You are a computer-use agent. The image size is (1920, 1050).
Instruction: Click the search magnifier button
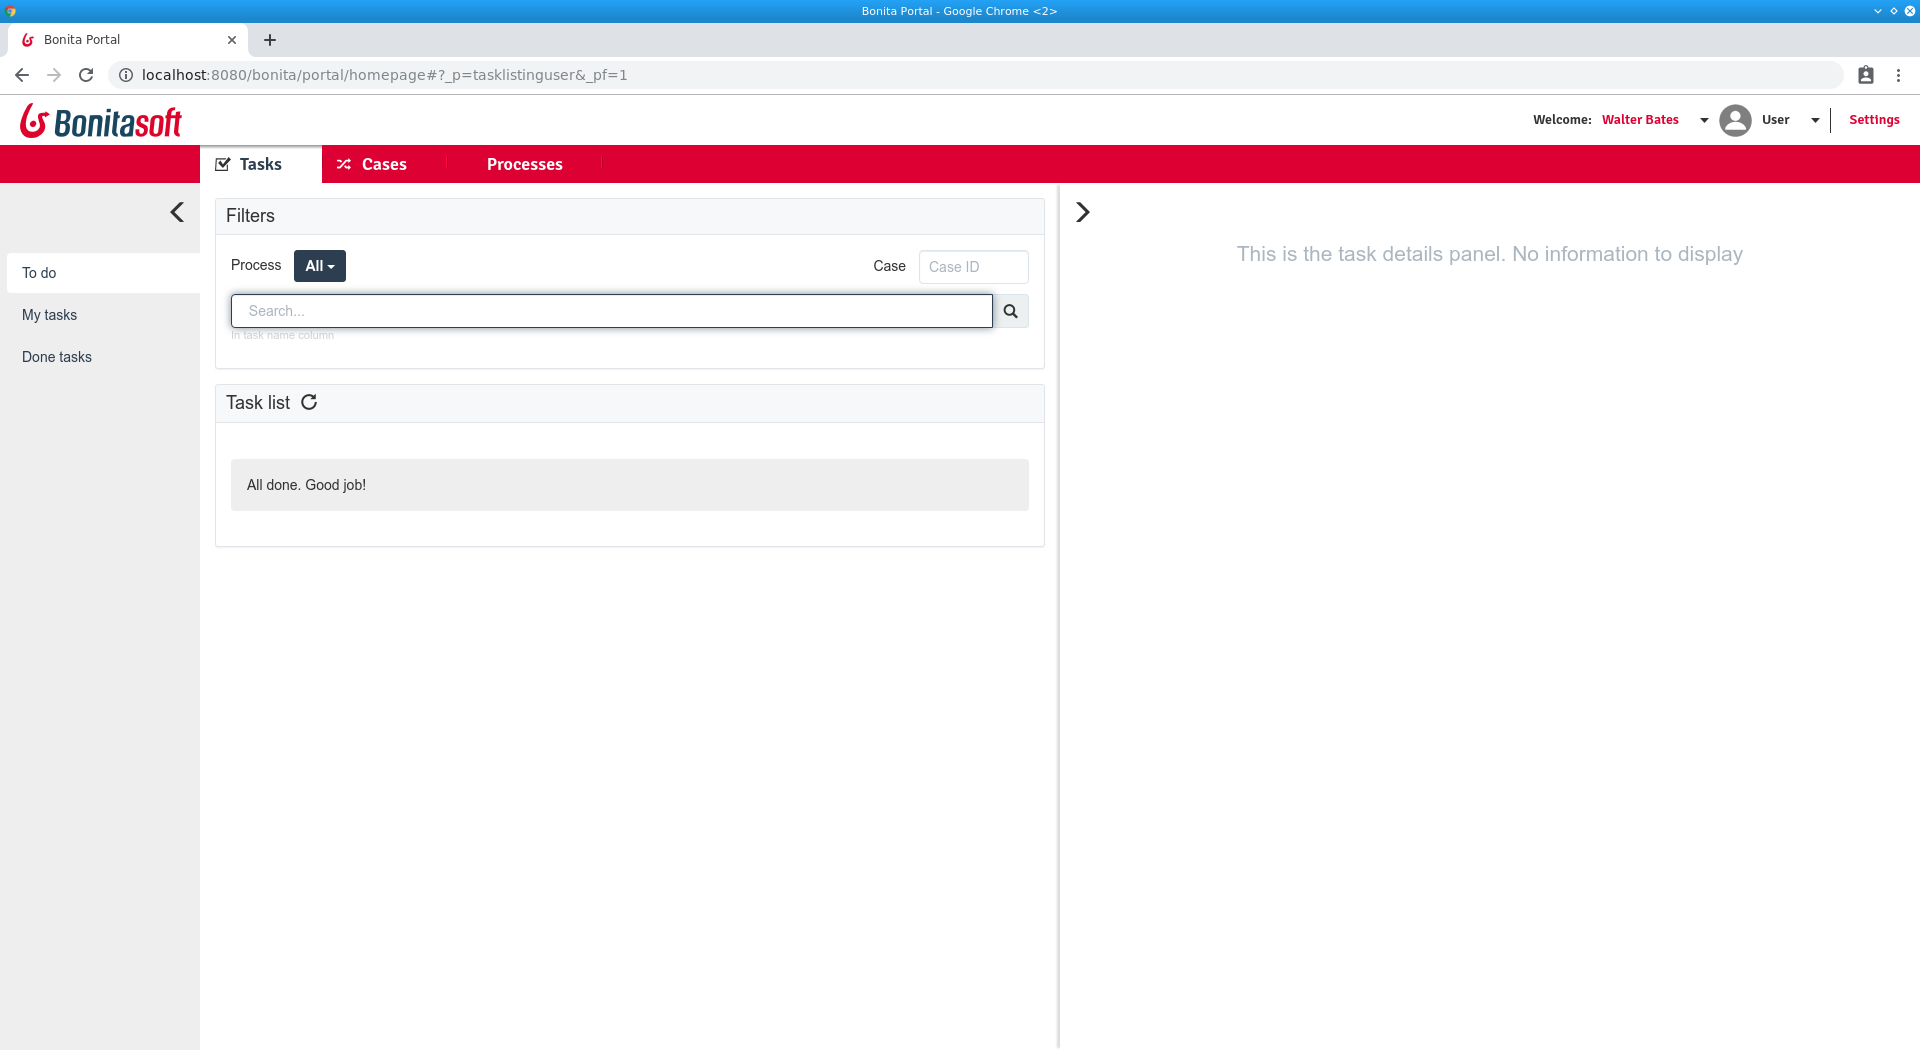[x=1011, y=311]
